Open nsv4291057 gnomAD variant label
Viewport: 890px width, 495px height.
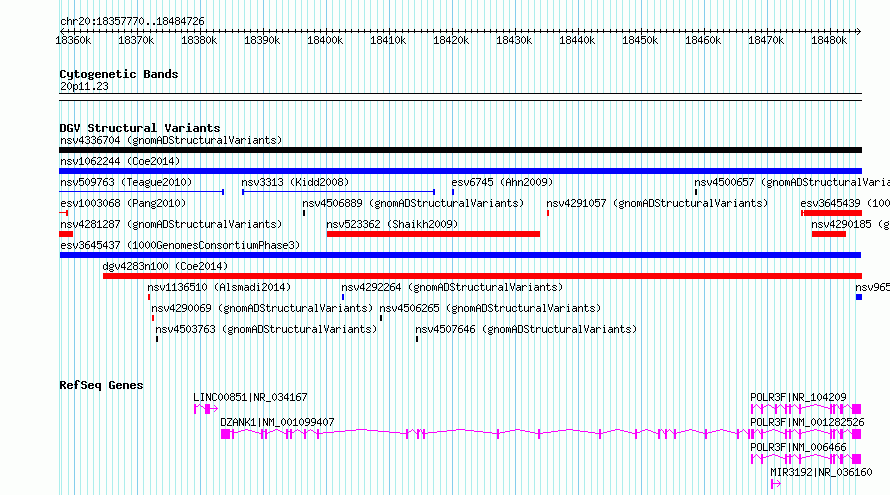tap(657, 203)
